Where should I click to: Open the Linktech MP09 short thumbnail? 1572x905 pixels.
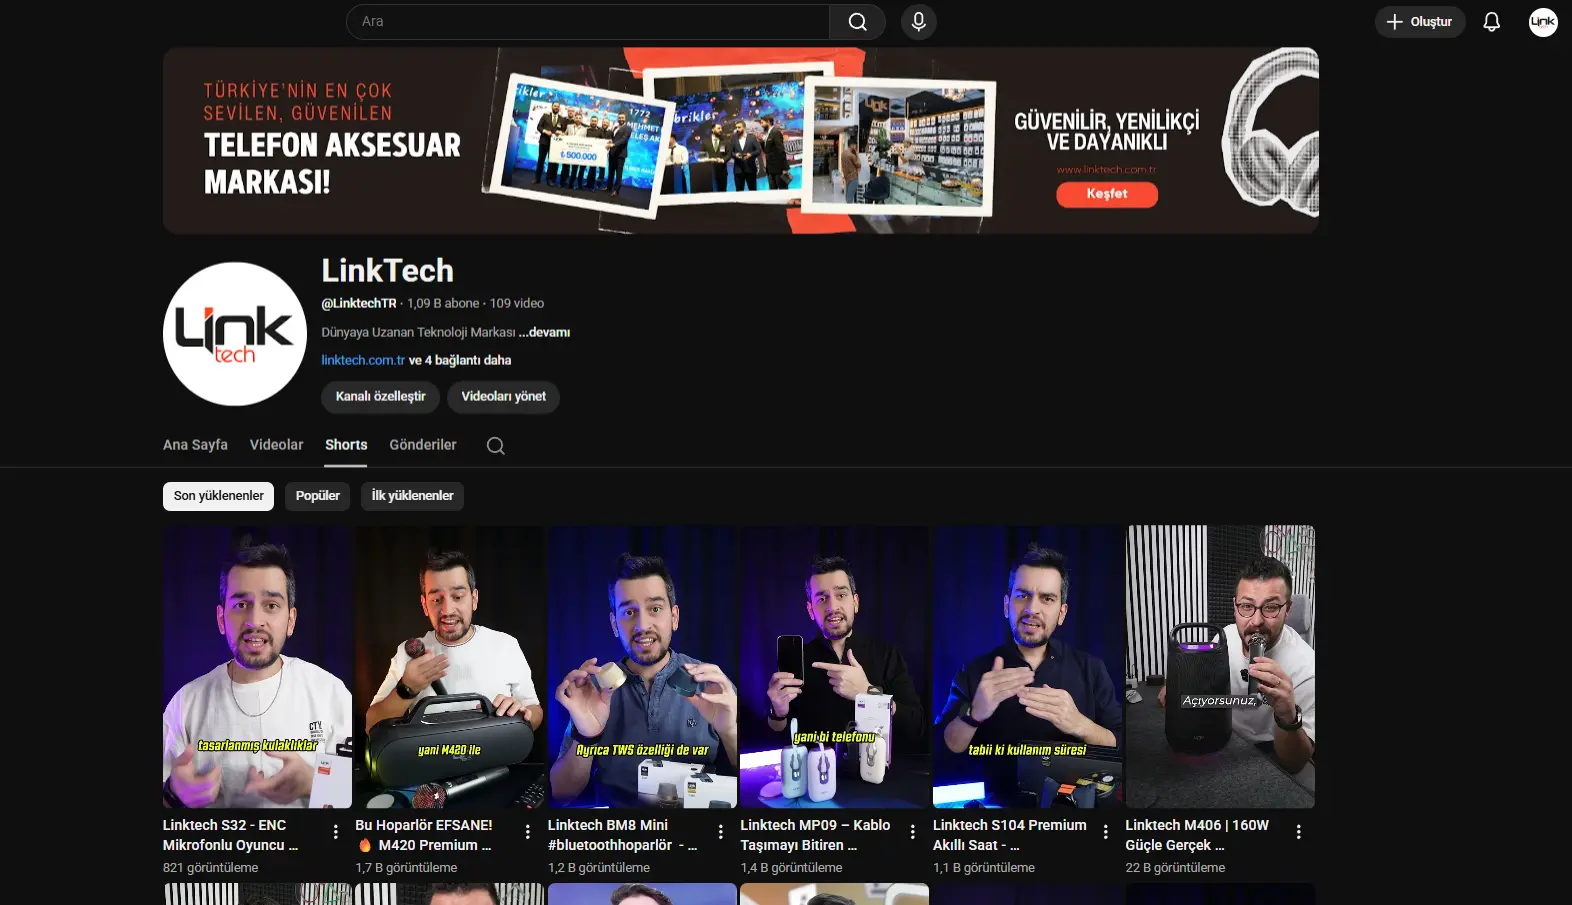[x=834, y=666]
